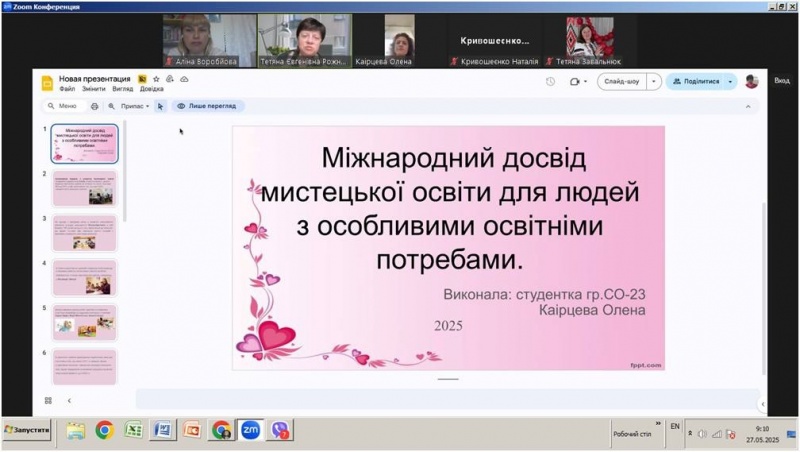Collapse the filmstrip panel with the arrow
800x452 pixels.
tap(69, 400)
